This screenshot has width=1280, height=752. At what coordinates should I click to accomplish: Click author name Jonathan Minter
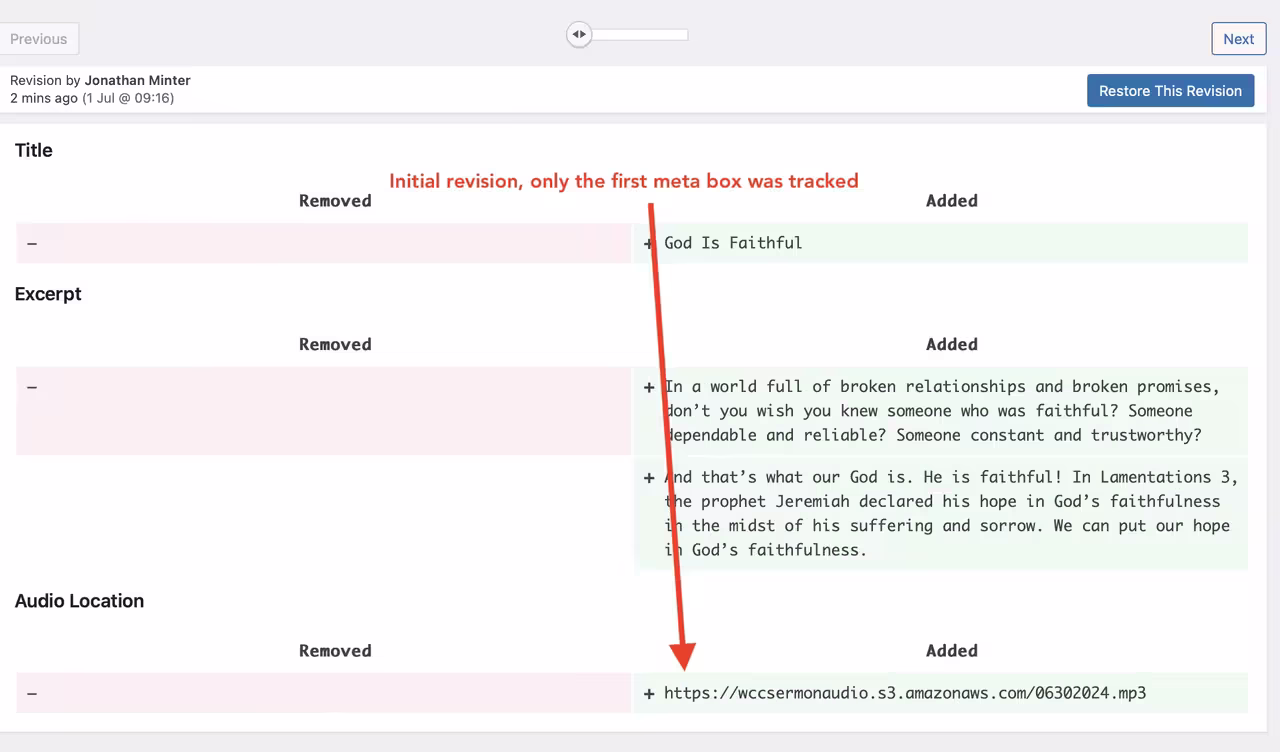click(x=137, y=80)
